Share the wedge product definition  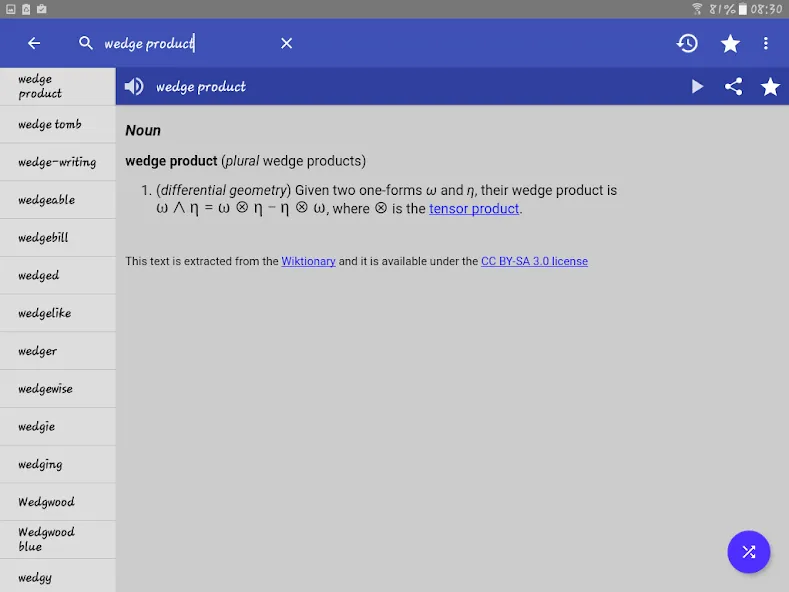coord(734,87)
